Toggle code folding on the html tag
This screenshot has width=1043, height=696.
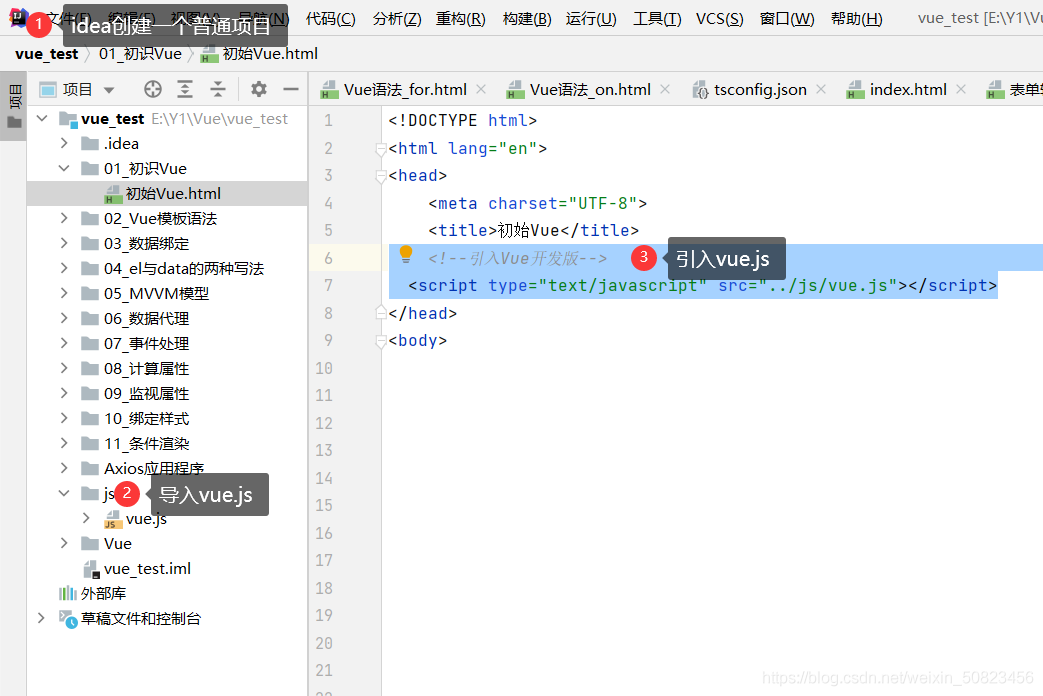coord(380,149)
